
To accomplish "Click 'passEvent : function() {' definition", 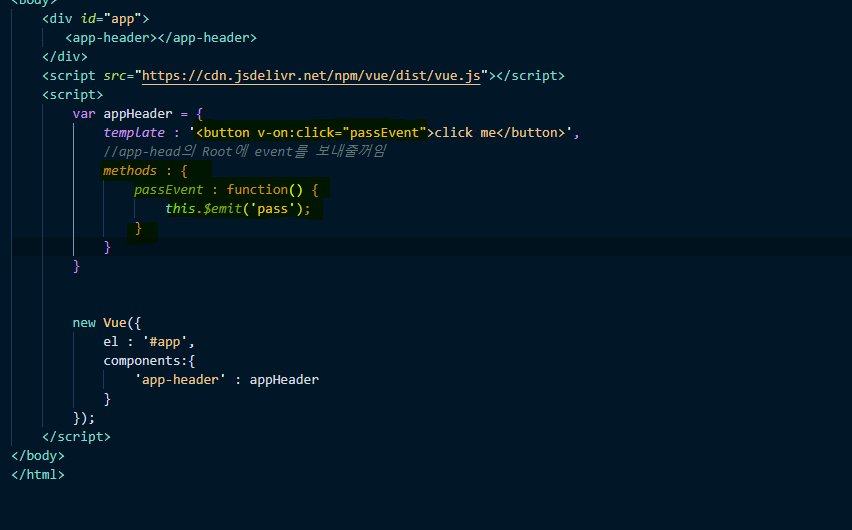I will (226, 190).
